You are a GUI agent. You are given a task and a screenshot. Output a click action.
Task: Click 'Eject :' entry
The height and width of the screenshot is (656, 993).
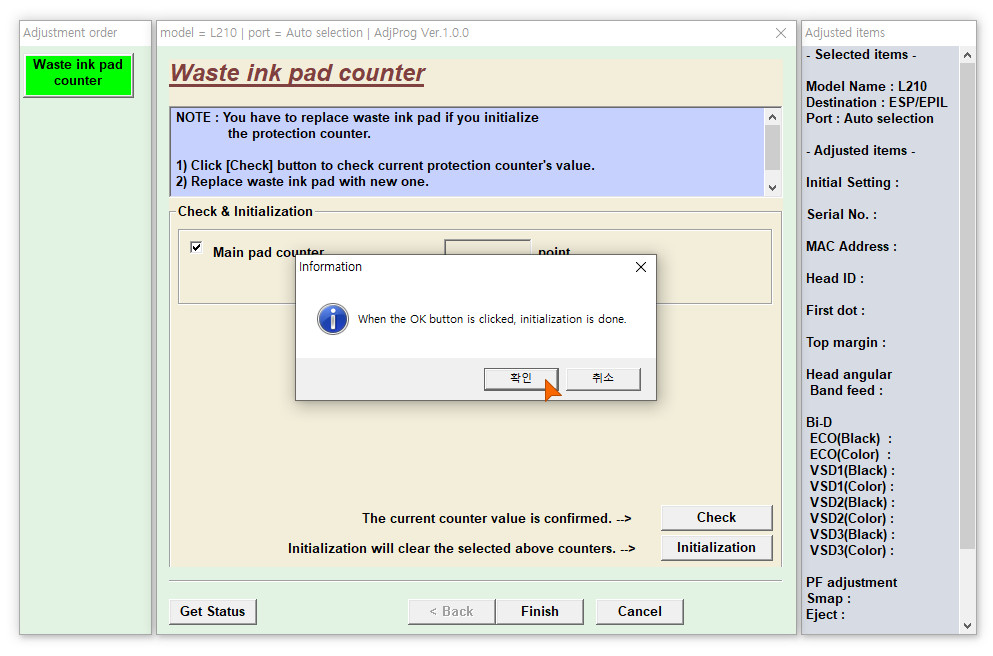point(825,615)
